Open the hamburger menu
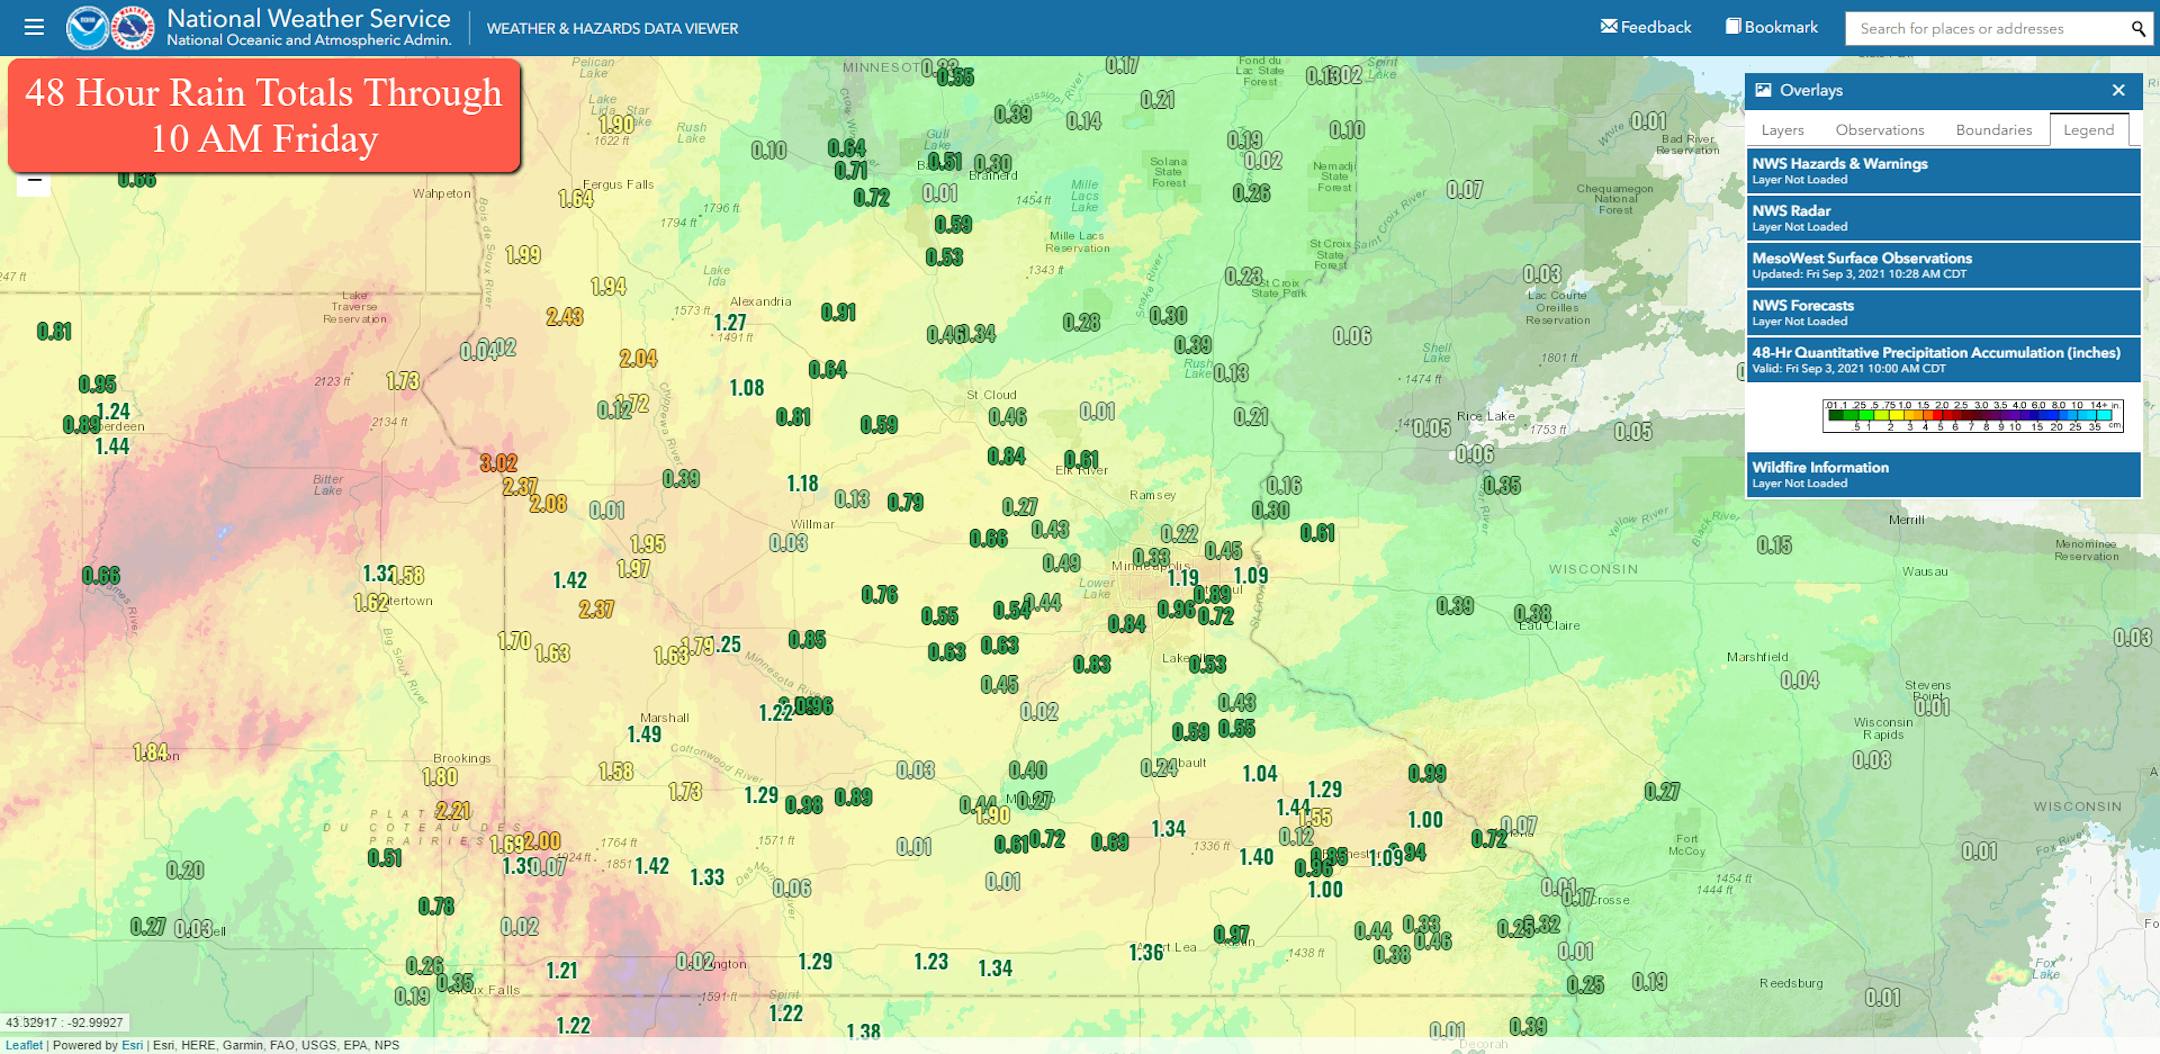The height and width of the screenshot is (1054, 2160). 34,27
